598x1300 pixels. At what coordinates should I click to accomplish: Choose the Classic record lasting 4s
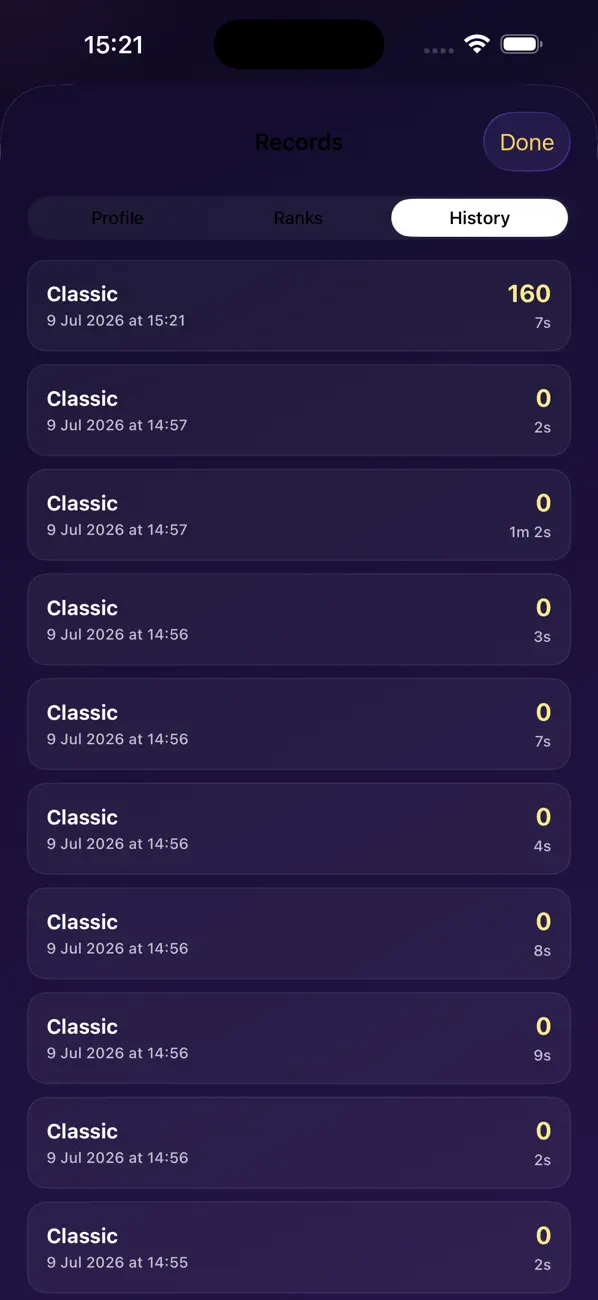299,829
